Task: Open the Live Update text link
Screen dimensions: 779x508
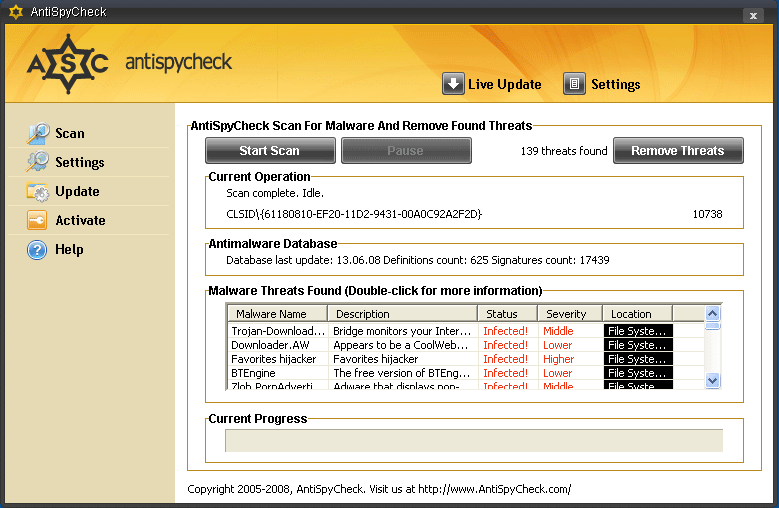Action: point(504,84)
